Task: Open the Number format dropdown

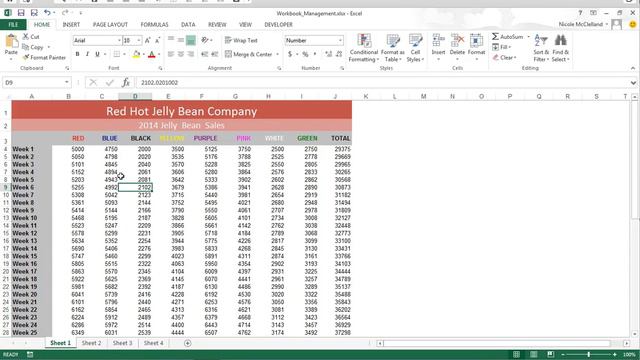Action: coord(340,40)
